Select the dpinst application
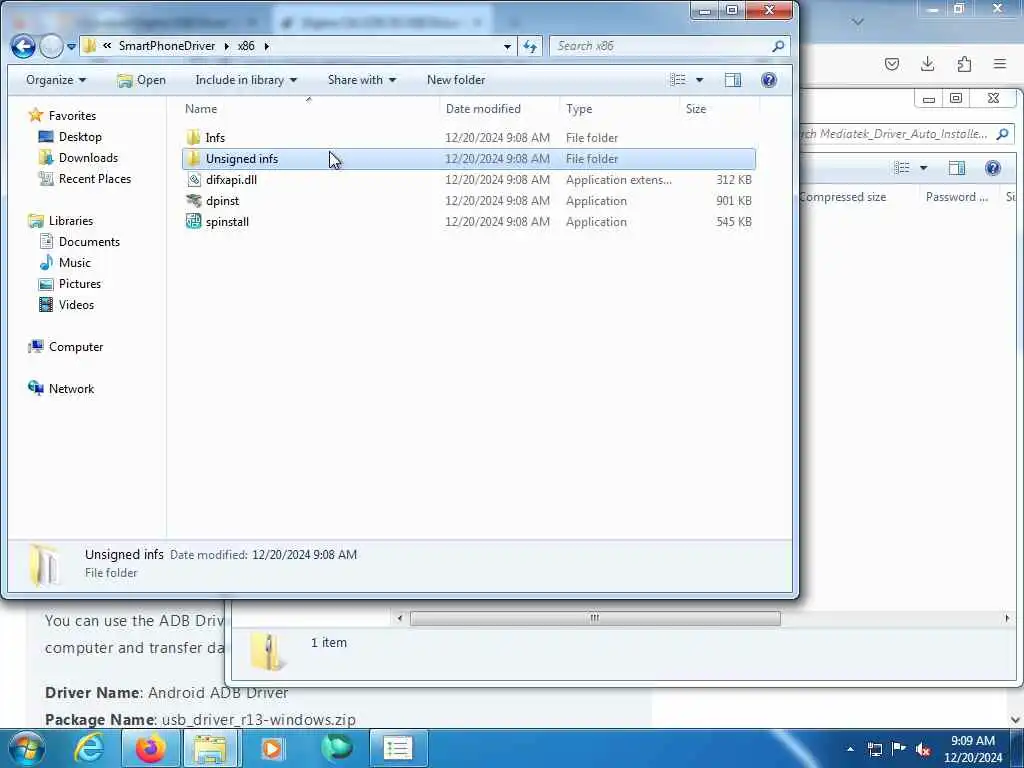This screenshot has height=768, width=1024. [x=468, y=200]
